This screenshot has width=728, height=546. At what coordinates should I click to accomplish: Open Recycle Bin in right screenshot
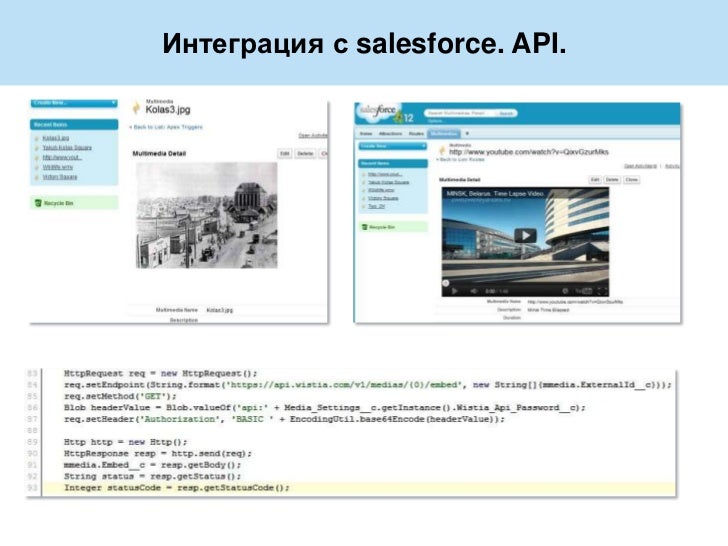[378, 227]
